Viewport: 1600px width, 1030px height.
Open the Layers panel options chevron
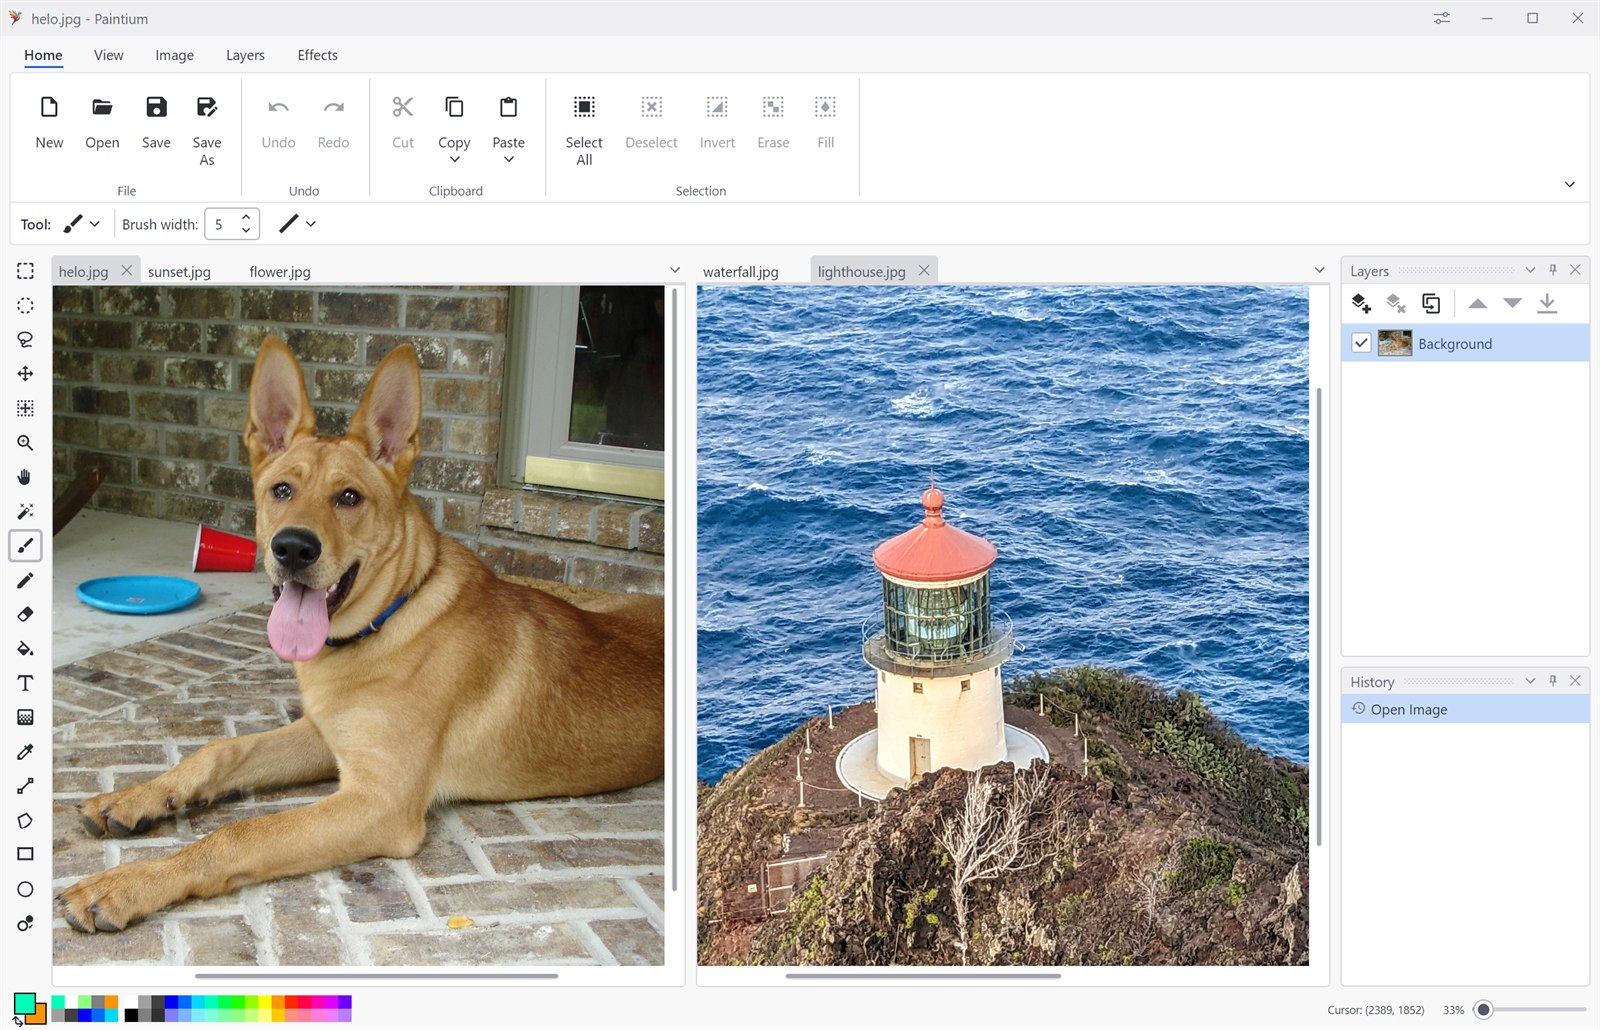click(x=1530, y=270)
